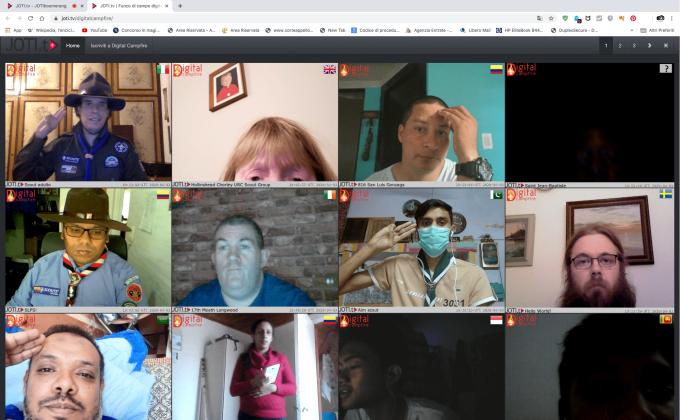Screen dimensions: 680x420
Task: Open the page translate icon in address bar
Action: 539,18
